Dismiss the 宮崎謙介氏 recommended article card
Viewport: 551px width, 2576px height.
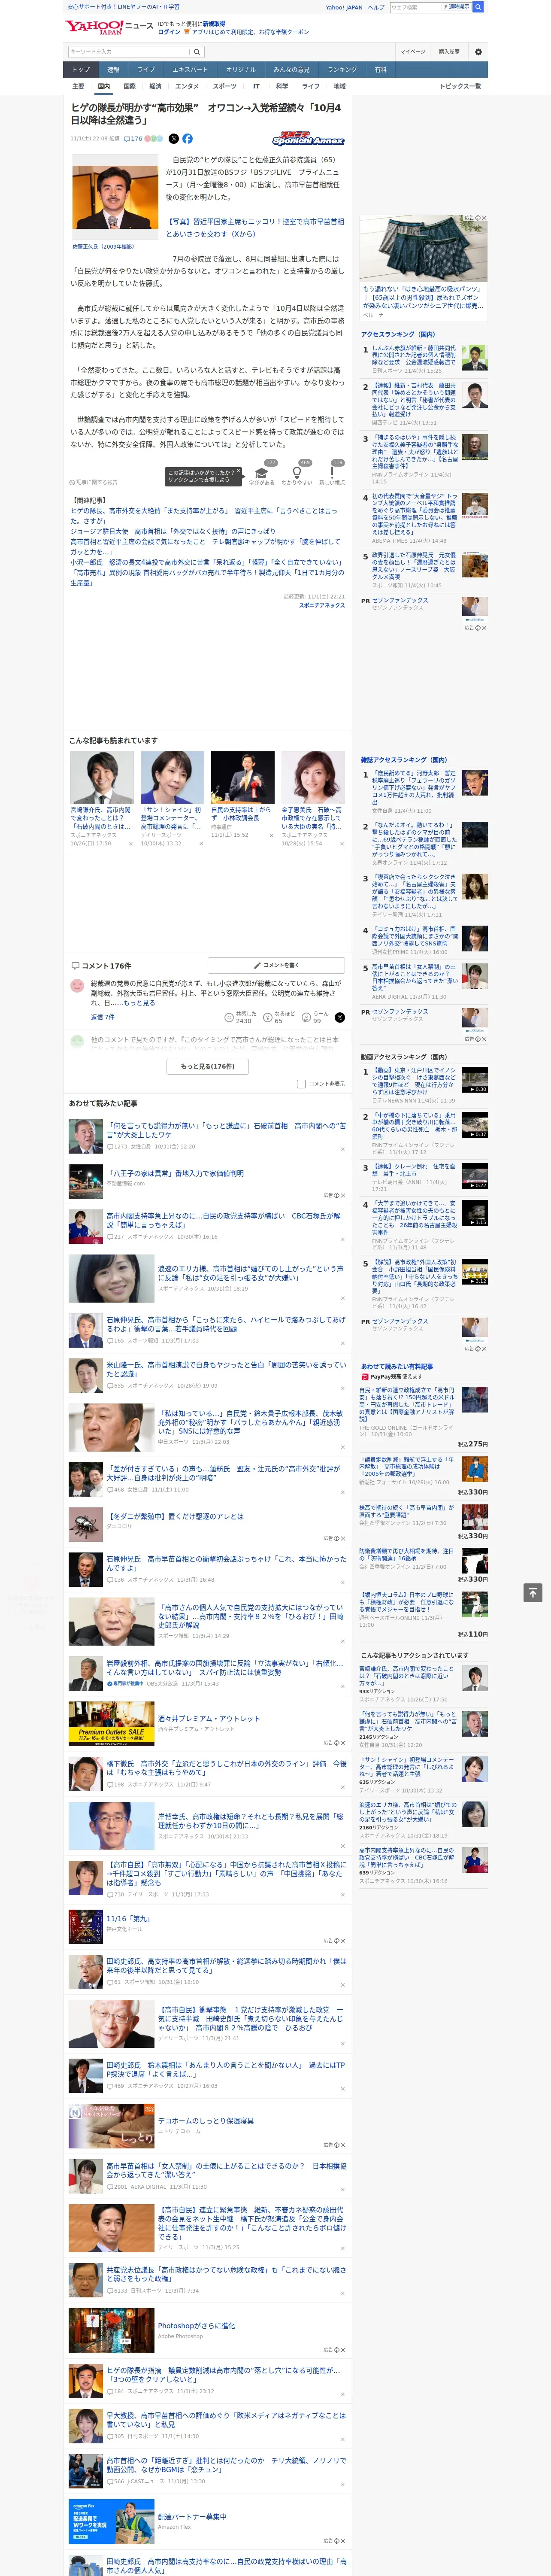(130, 844)
